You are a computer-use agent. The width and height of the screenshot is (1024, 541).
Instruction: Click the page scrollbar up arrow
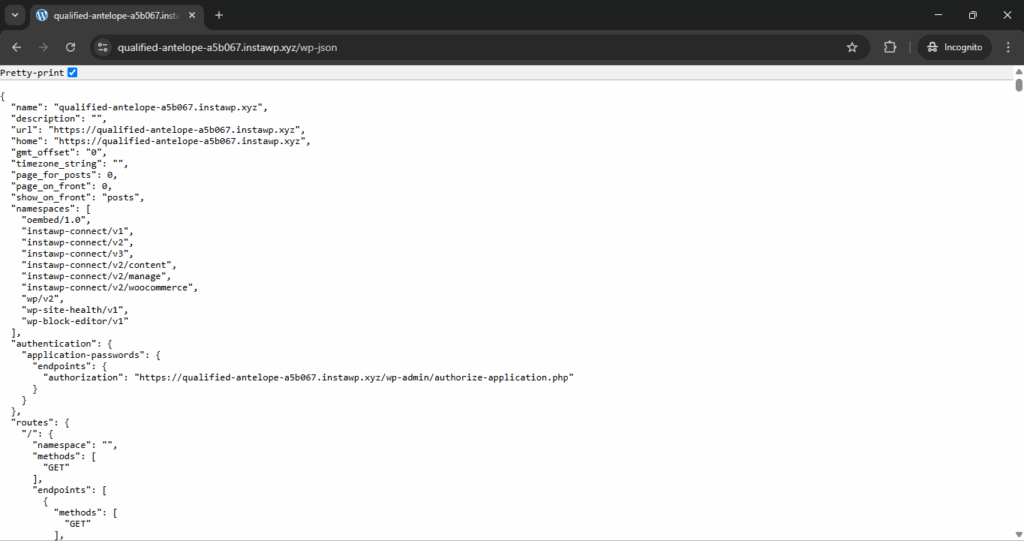click(x=1019, y=71)
